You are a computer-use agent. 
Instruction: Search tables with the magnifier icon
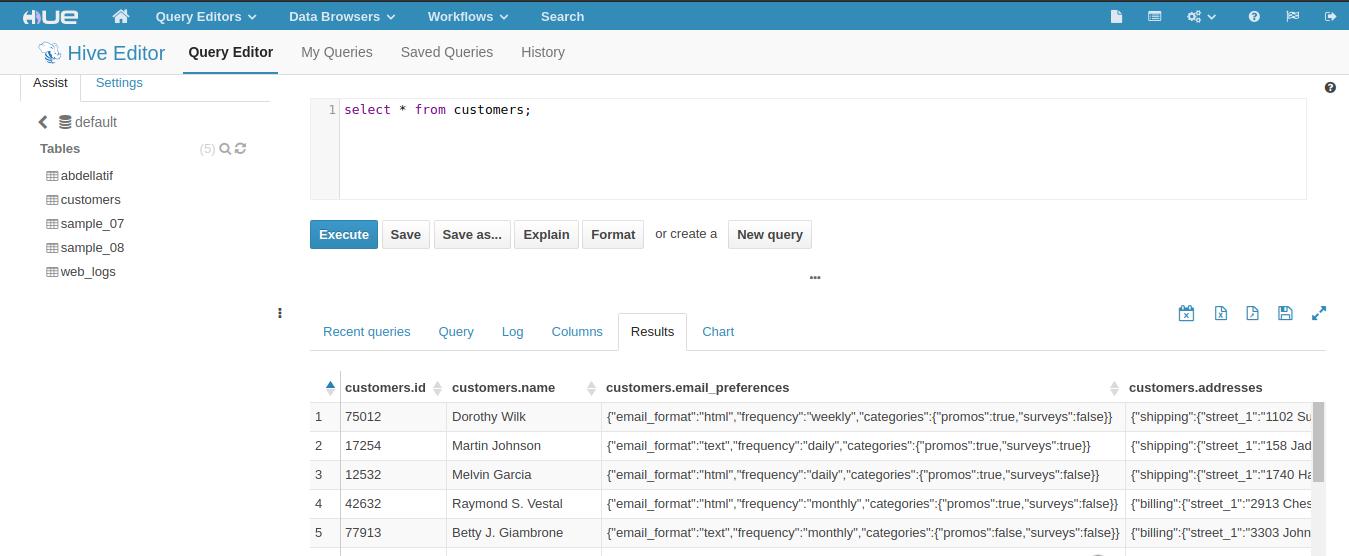tap(225, 148)
